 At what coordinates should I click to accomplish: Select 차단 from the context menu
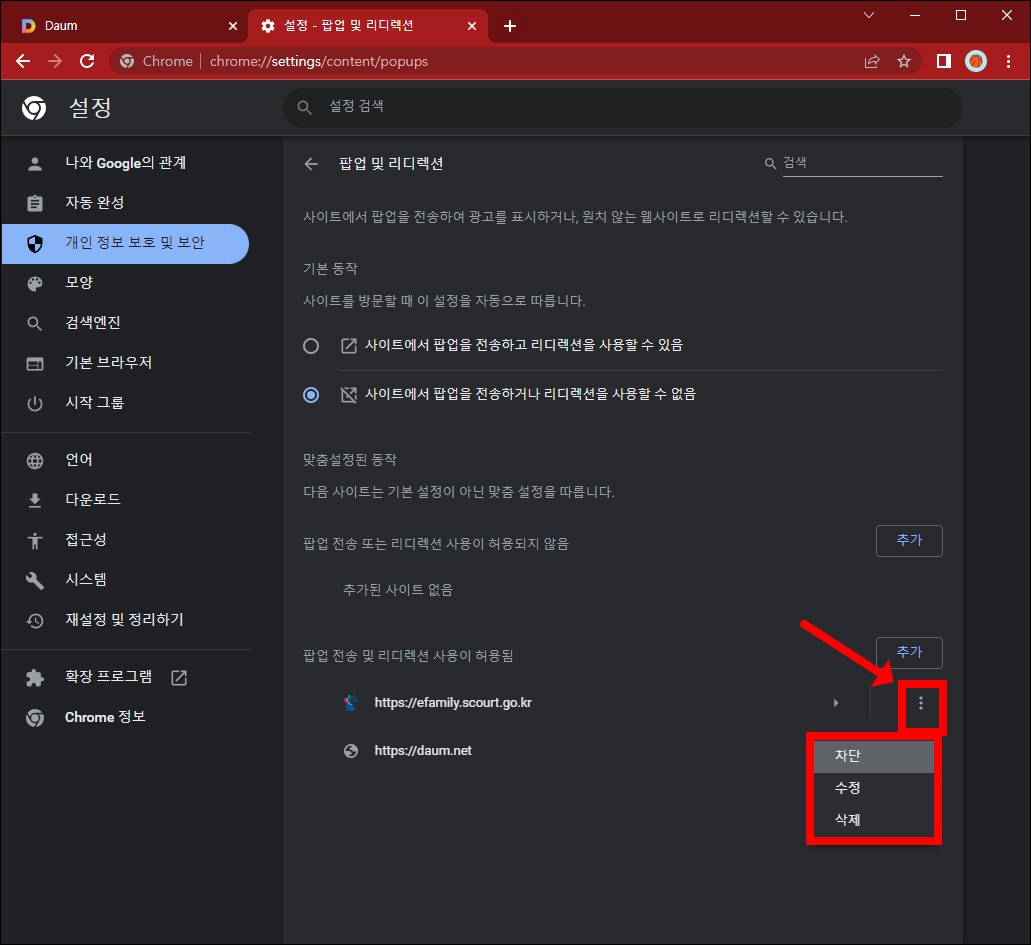coord(873,756)
